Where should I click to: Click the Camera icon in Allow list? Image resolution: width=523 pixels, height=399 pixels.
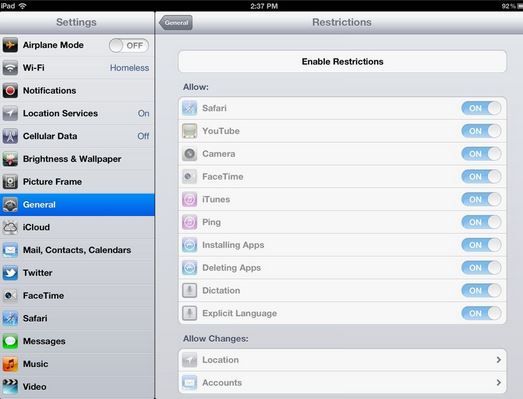click(189, 154)
